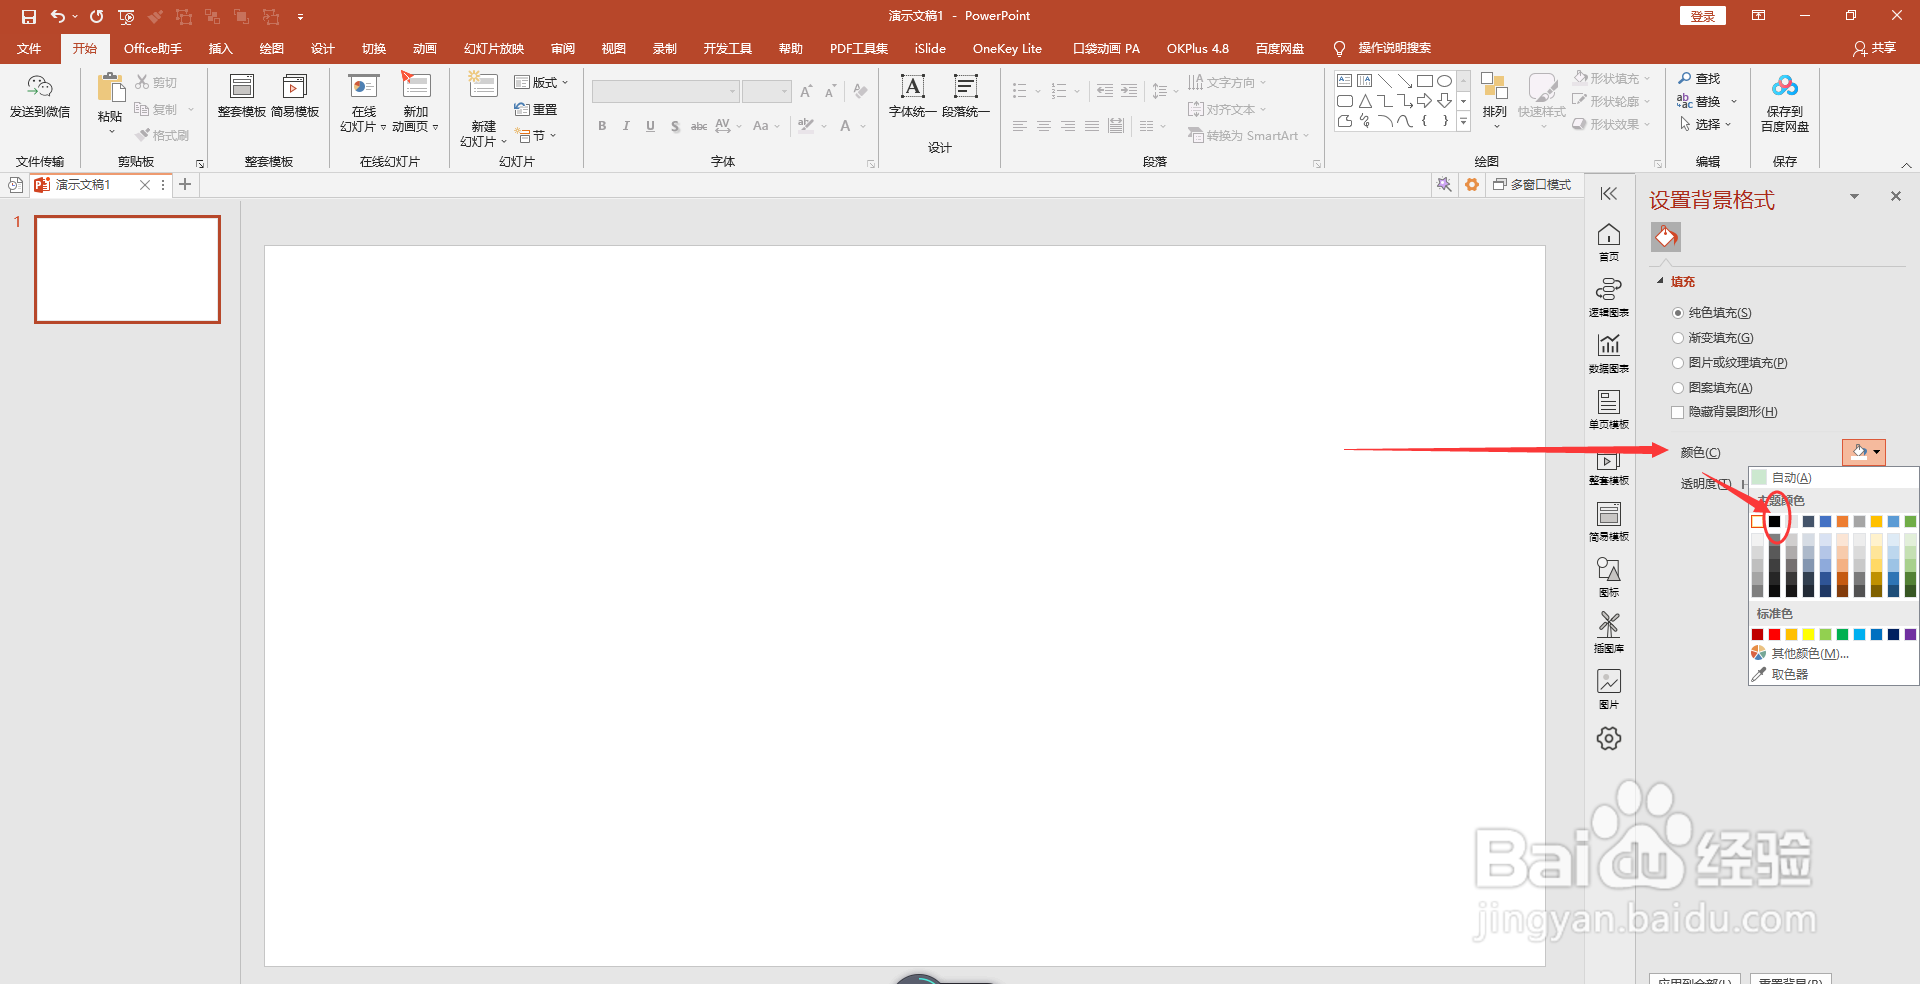
Task: Open 简易模板 icon in ribbon
Action: pos(295,86)
